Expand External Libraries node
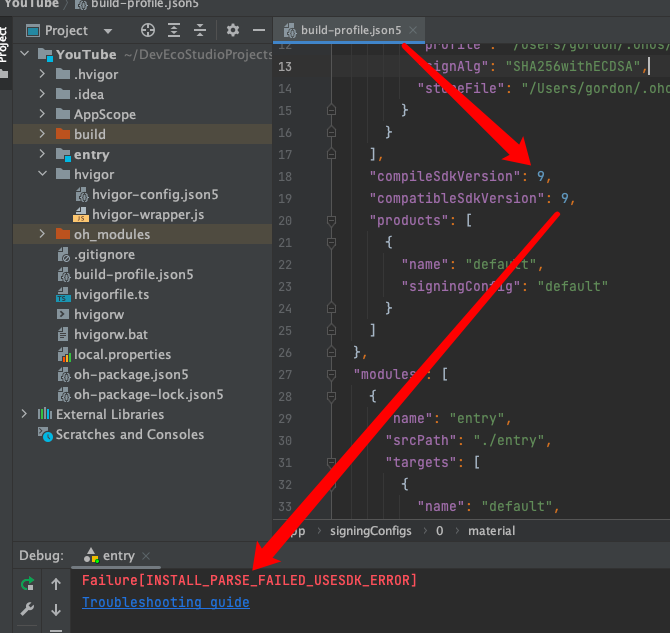This screenshot has width=670, height=633. pos(24,414)
